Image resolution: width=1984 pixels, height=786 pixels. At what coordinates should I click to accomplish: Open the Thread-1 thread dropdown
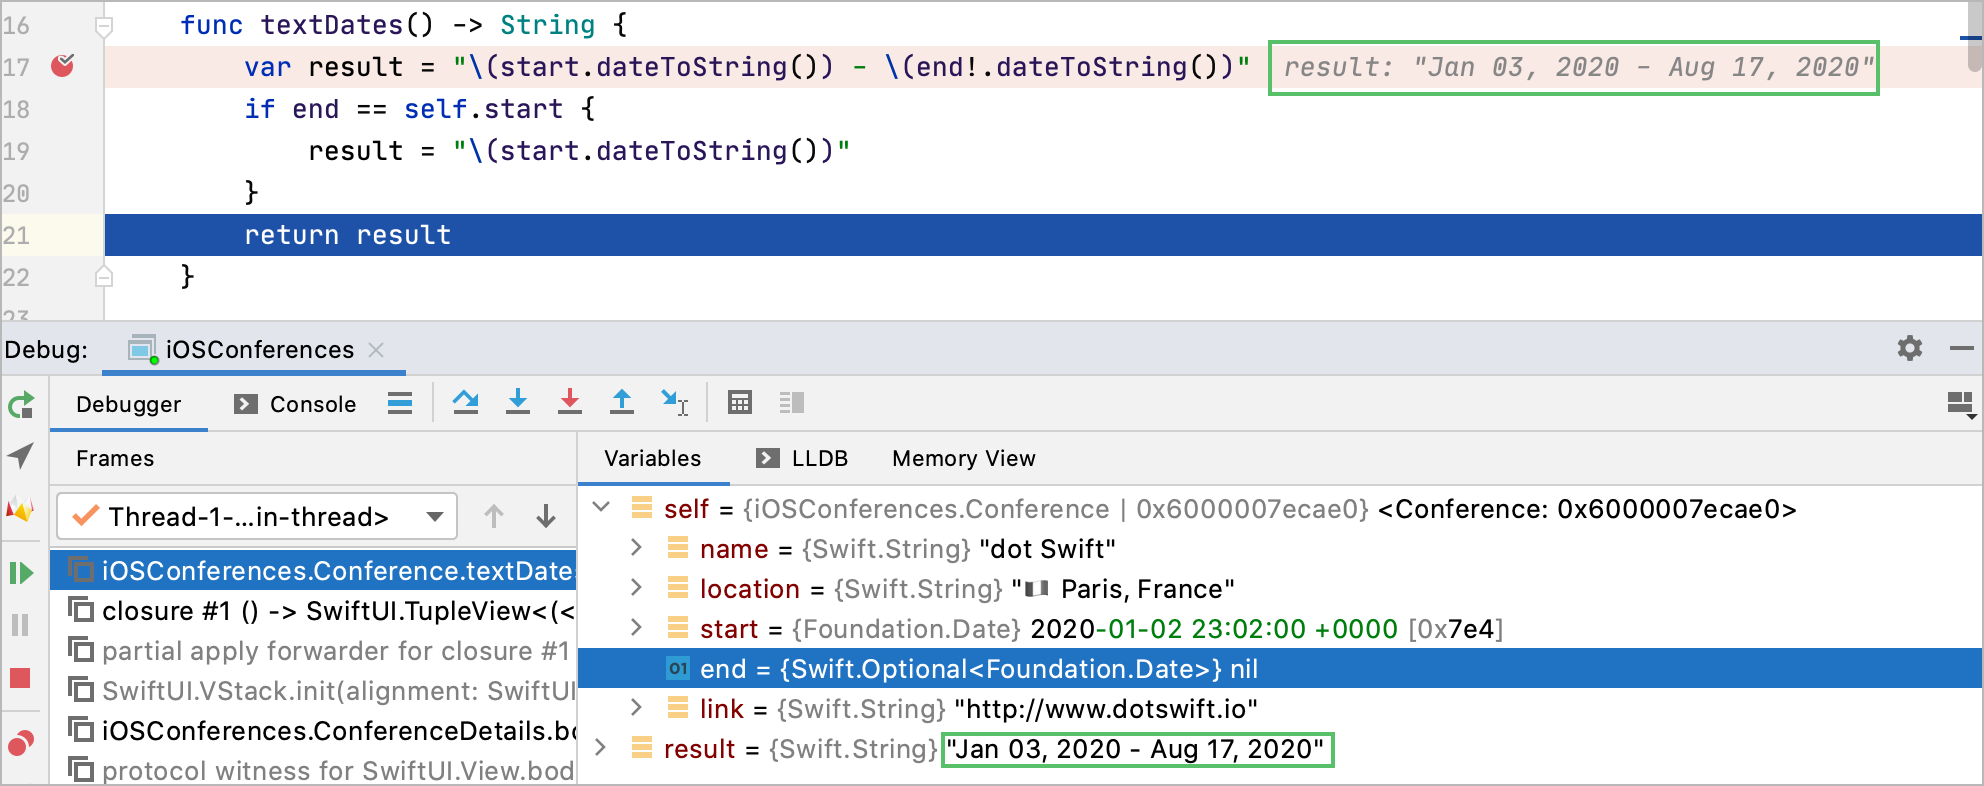tap(257, 516)
